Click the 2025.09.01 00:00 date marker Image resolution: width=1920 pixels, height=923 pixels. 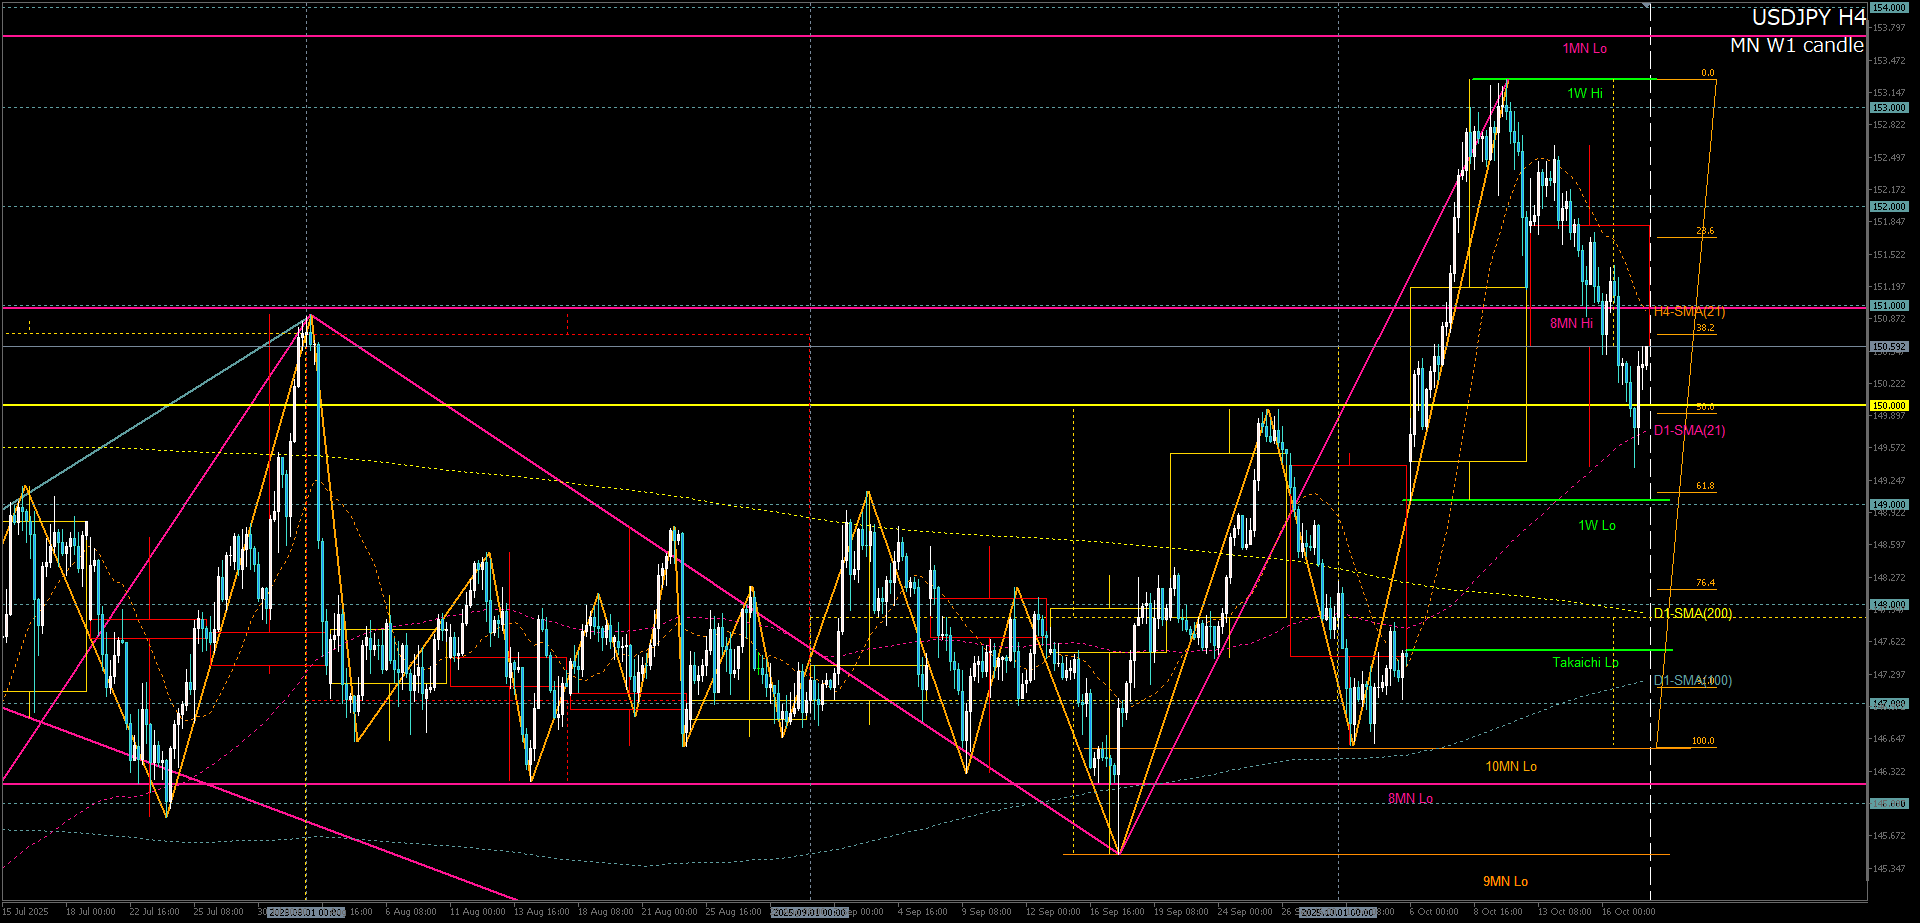[810, 912]
